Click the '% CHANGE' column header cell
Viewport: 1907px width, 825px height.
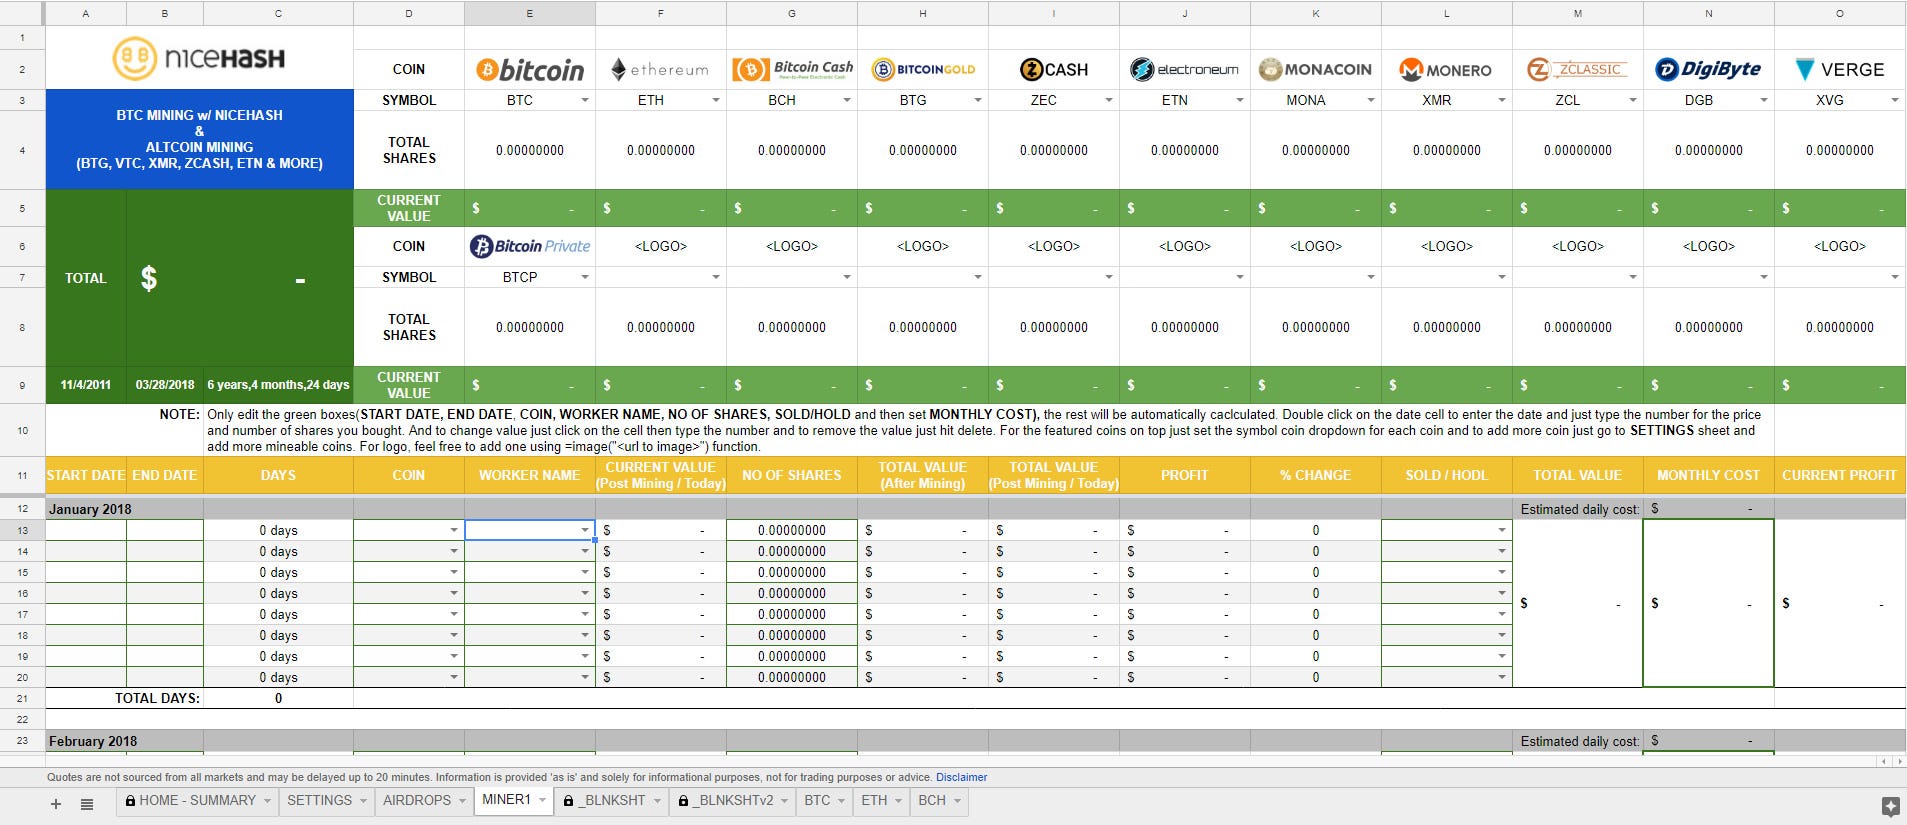click(x=1315, y=475)
